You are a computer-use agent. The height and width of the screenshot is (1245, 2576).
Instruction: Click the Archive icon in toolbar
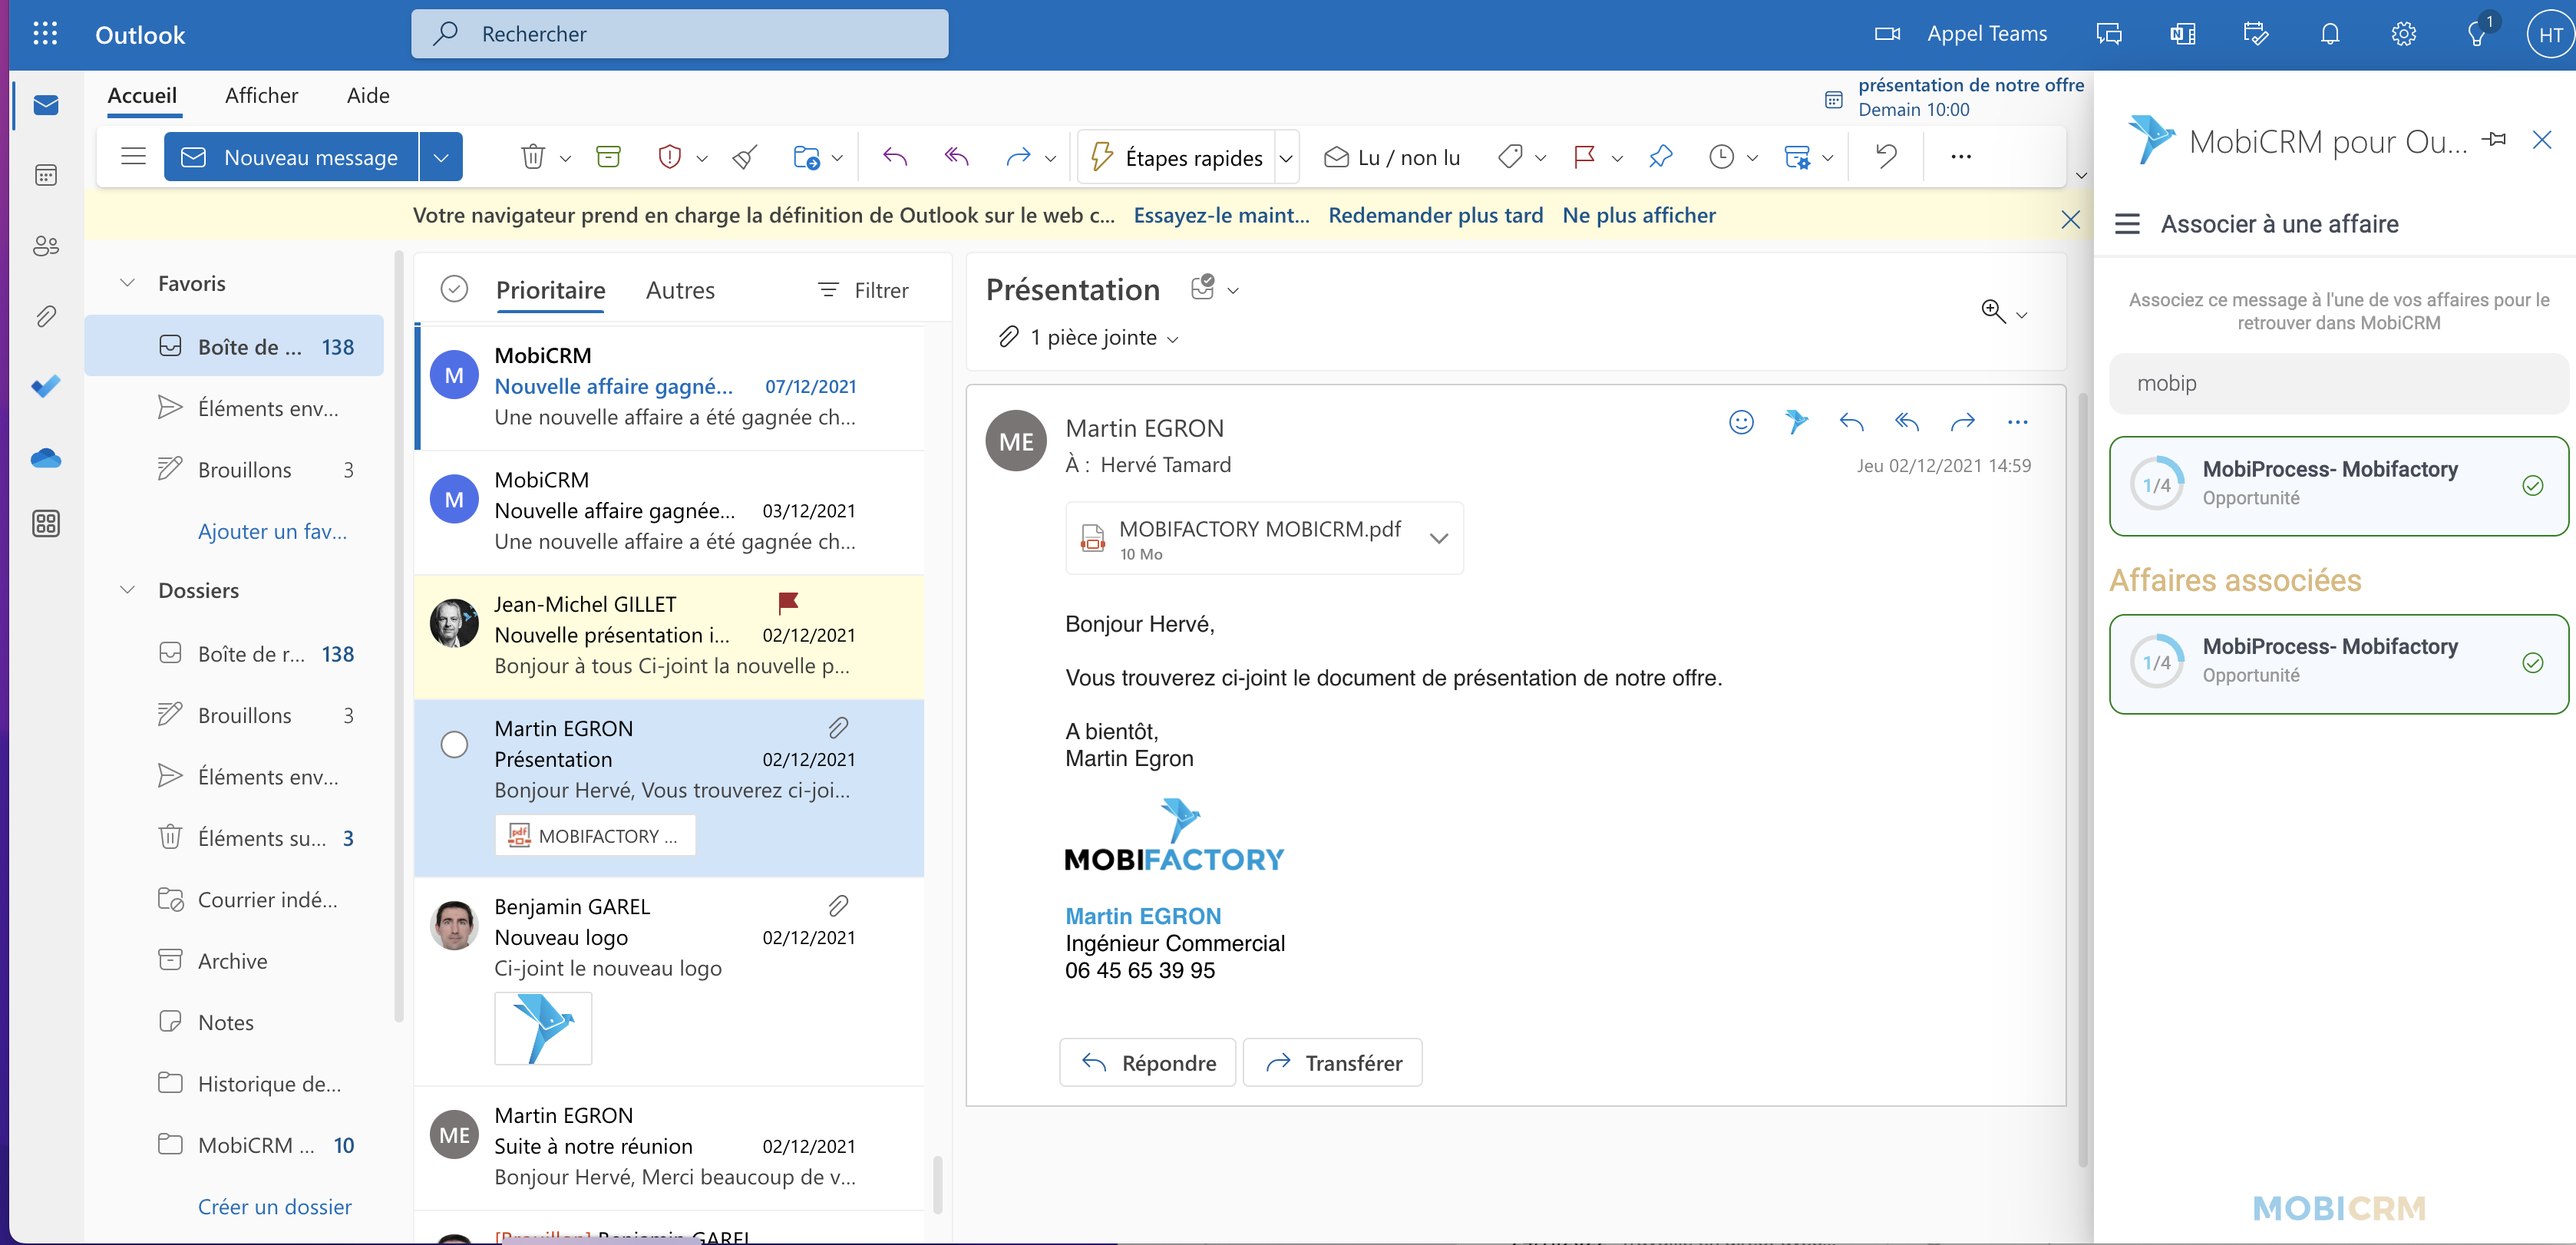(608, 157)
